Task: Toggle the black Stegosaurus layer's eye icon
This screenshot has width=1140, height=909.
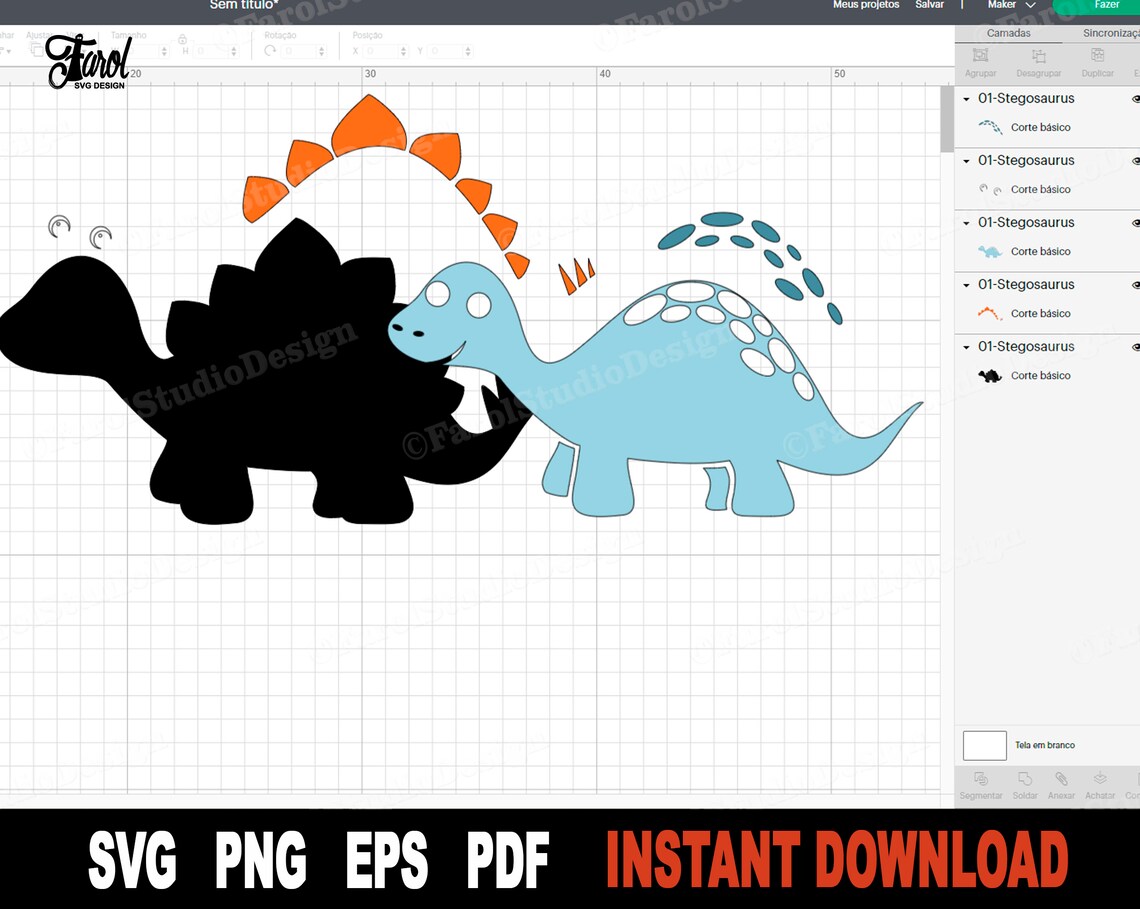Action: pos(1134,347)
